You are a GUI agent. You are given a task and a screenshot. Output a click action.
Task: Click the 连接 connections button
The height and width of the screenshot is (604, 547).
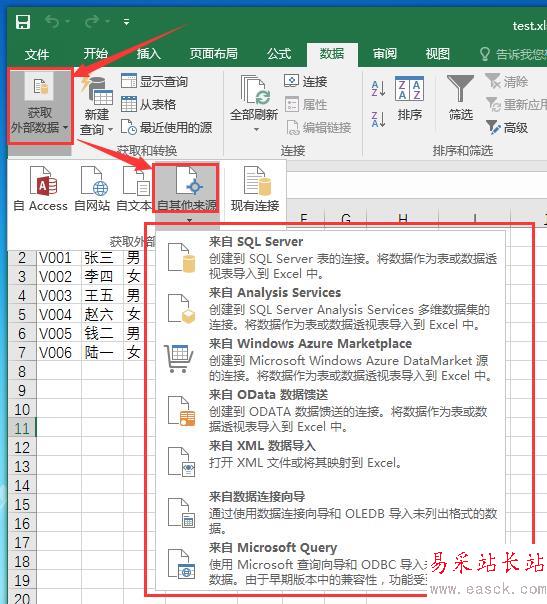click(x=305, y=81)
